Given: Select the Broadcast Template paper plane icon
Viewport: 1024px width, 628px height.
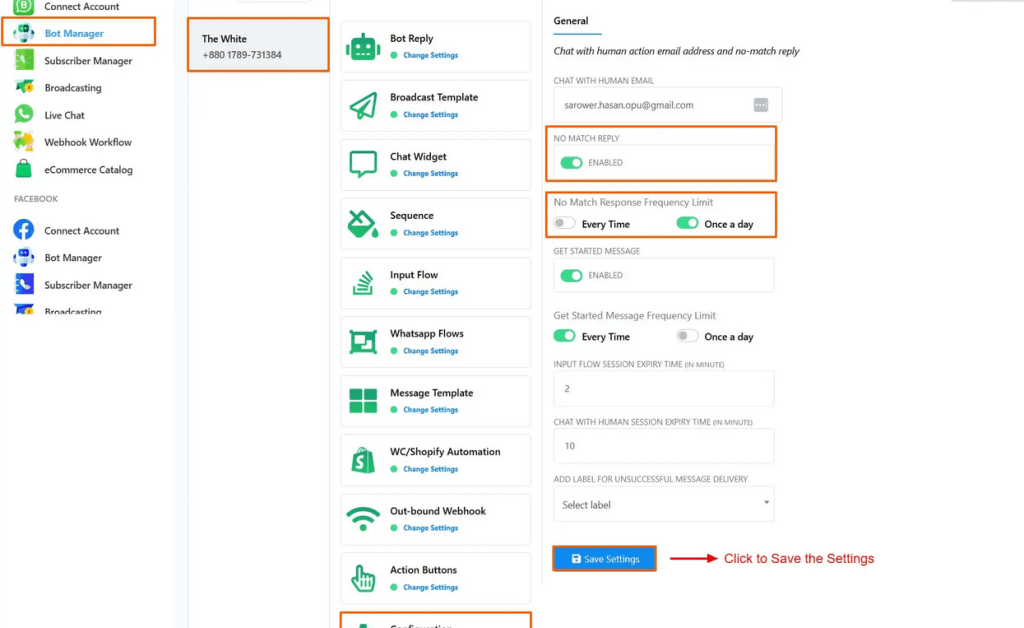Looking at the screenshot, I should (363, 106).
